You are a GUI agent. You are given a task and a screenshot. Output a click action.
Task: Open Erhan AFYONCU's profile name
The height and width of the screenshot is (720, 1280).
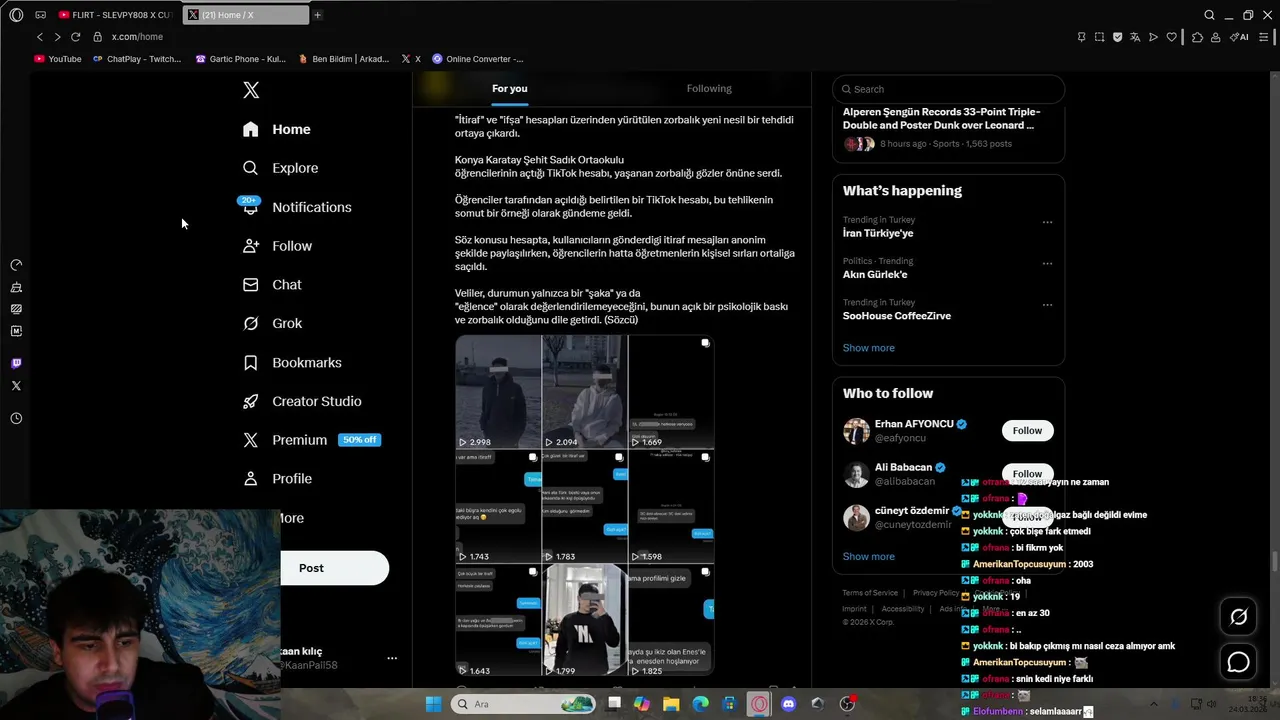pyautogui.click(x=914, y=424)
